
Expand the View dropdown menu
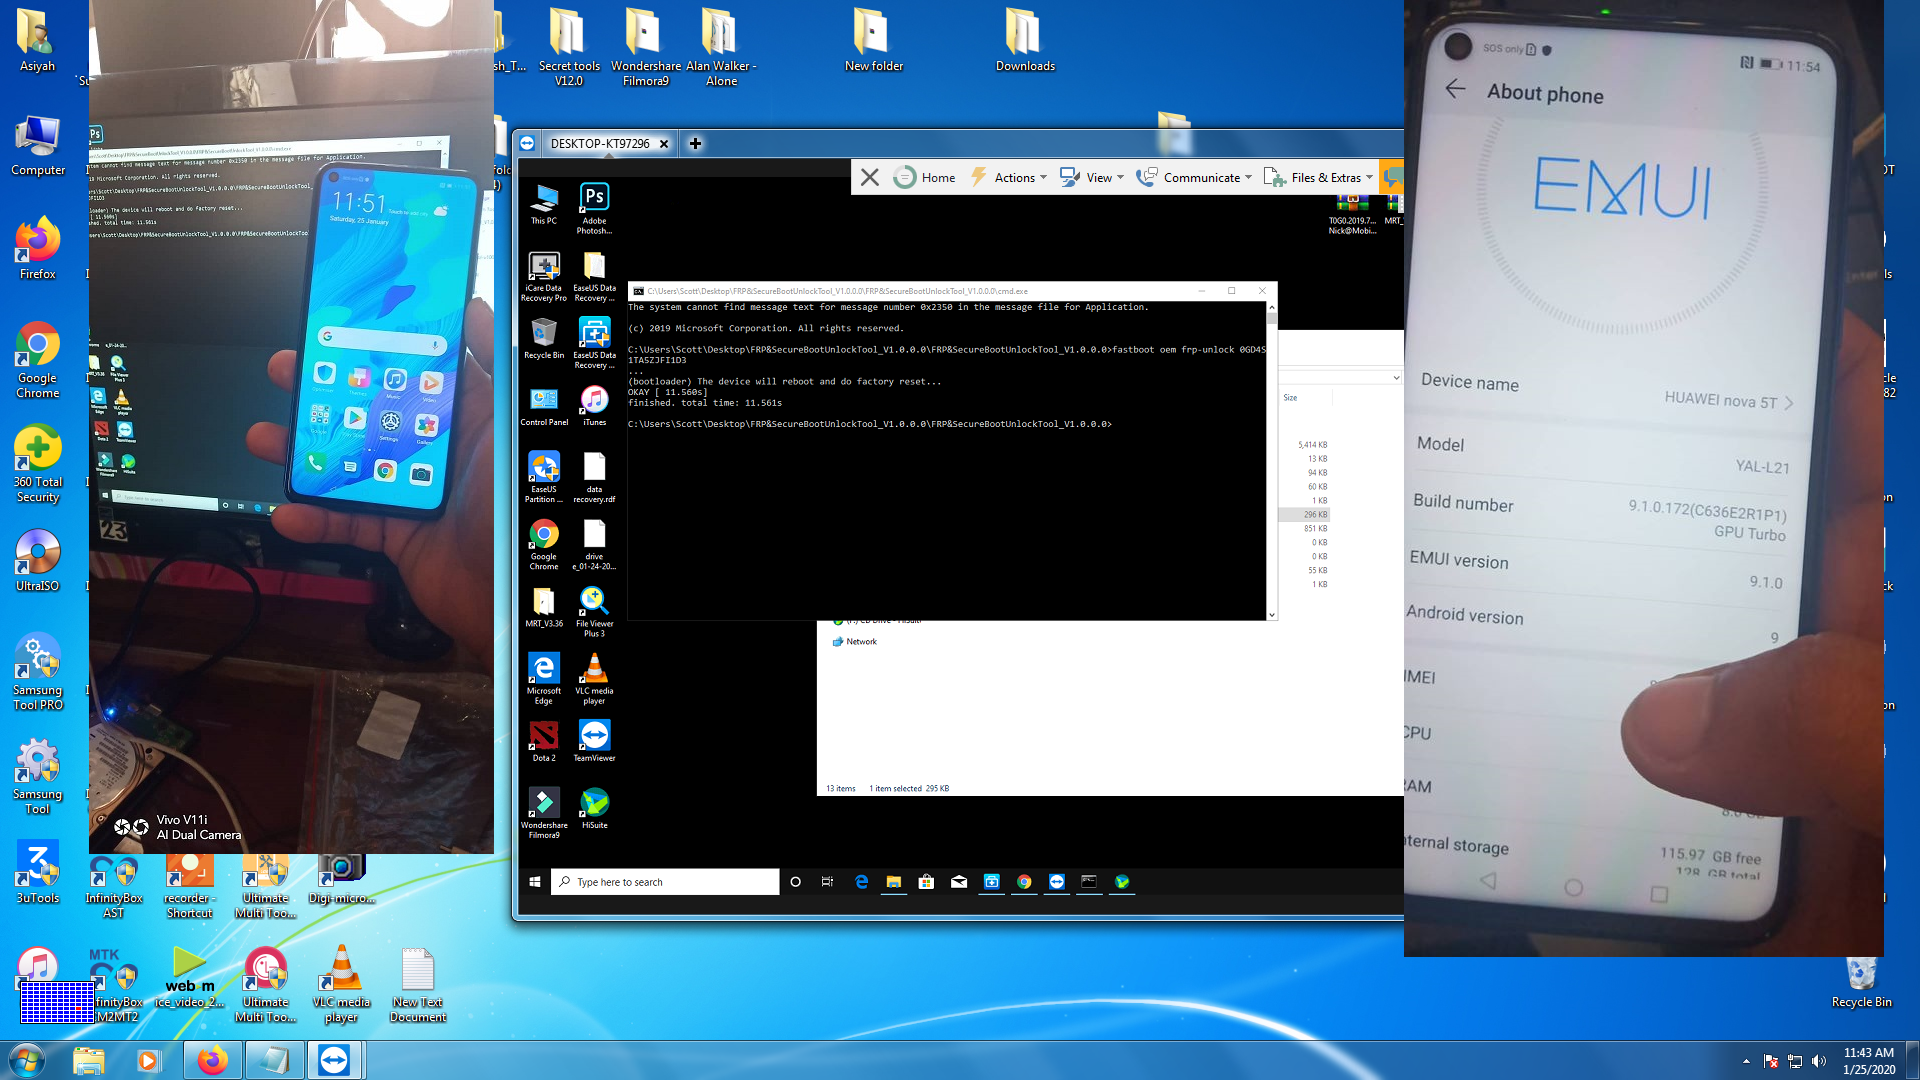(x=1092, y=177)
